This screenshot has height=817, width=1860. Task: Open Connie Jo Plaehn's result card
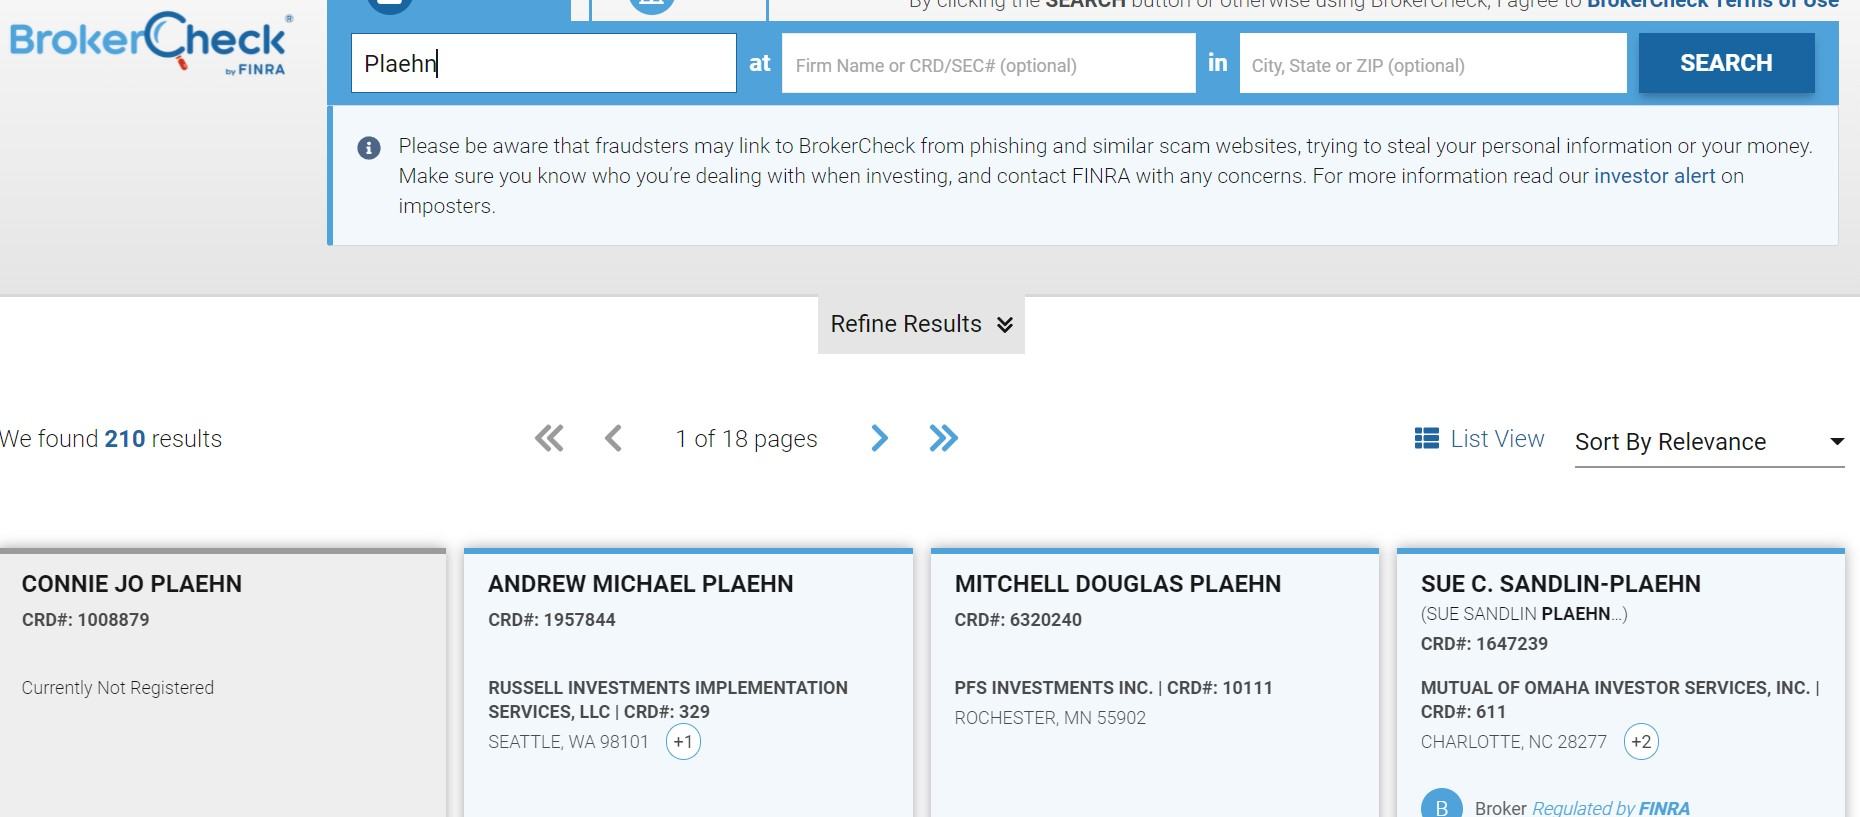click(223, 682)
